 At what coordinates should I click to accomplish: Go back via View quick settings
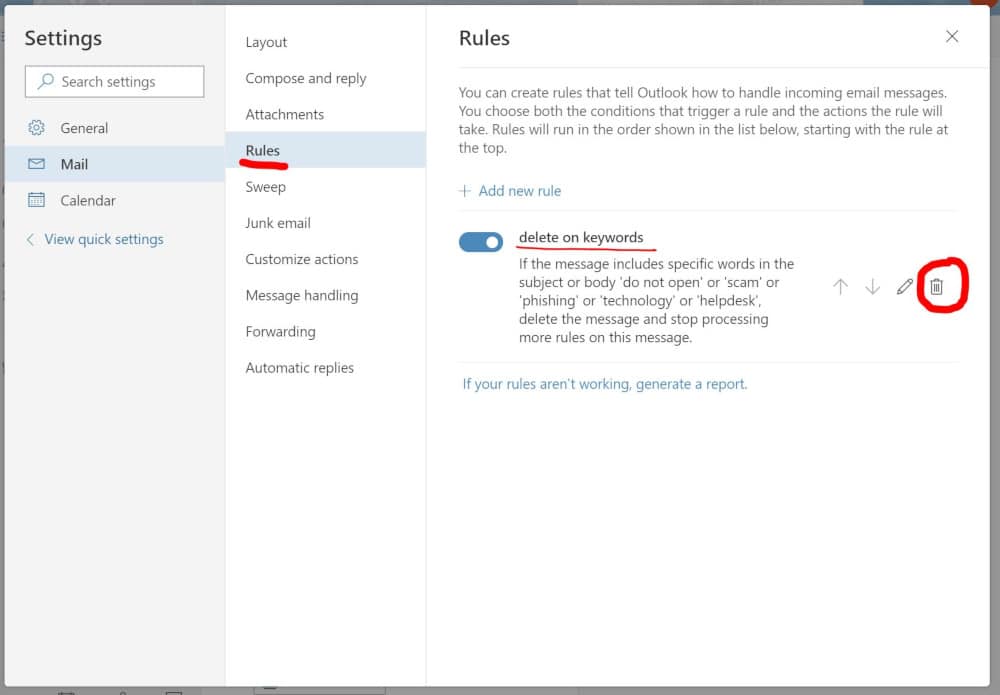[103, 239]
